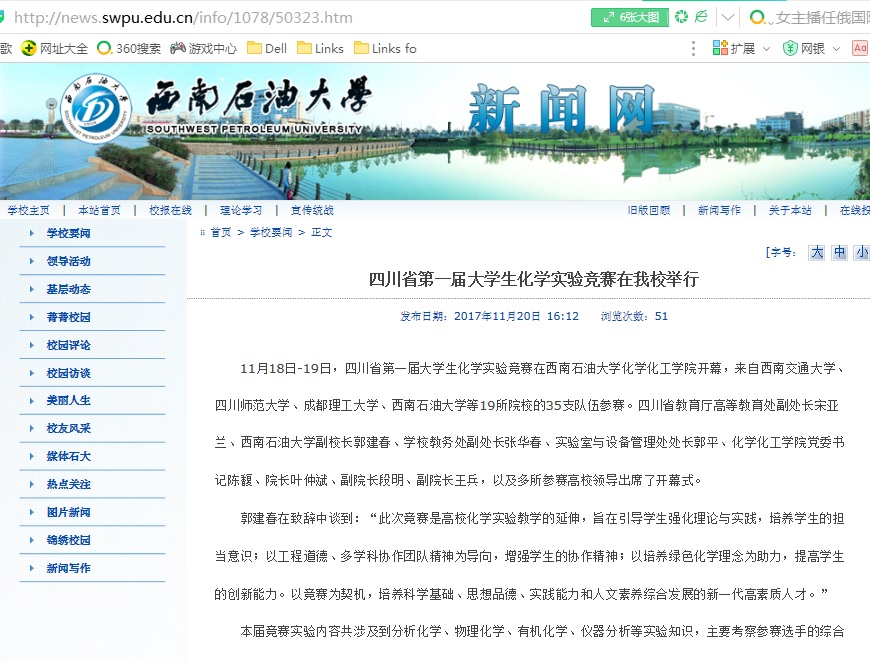
Task: Open the Links fo bookmarks folder
Action: 385,48
